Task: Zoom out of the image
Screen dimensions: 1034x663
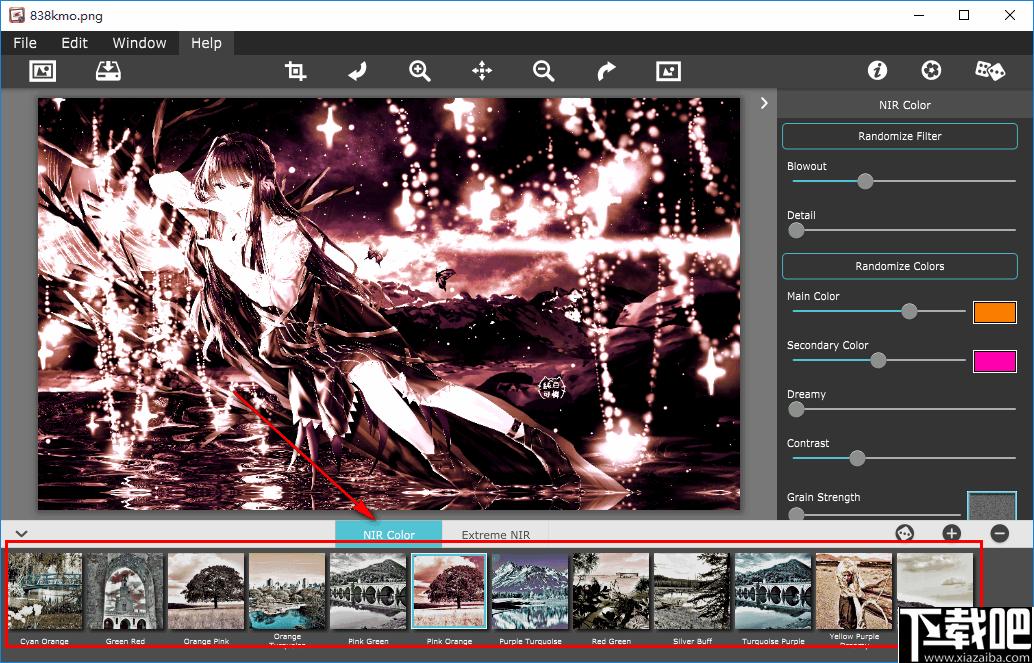Action: pyautogui.click(x=543, y=71)
